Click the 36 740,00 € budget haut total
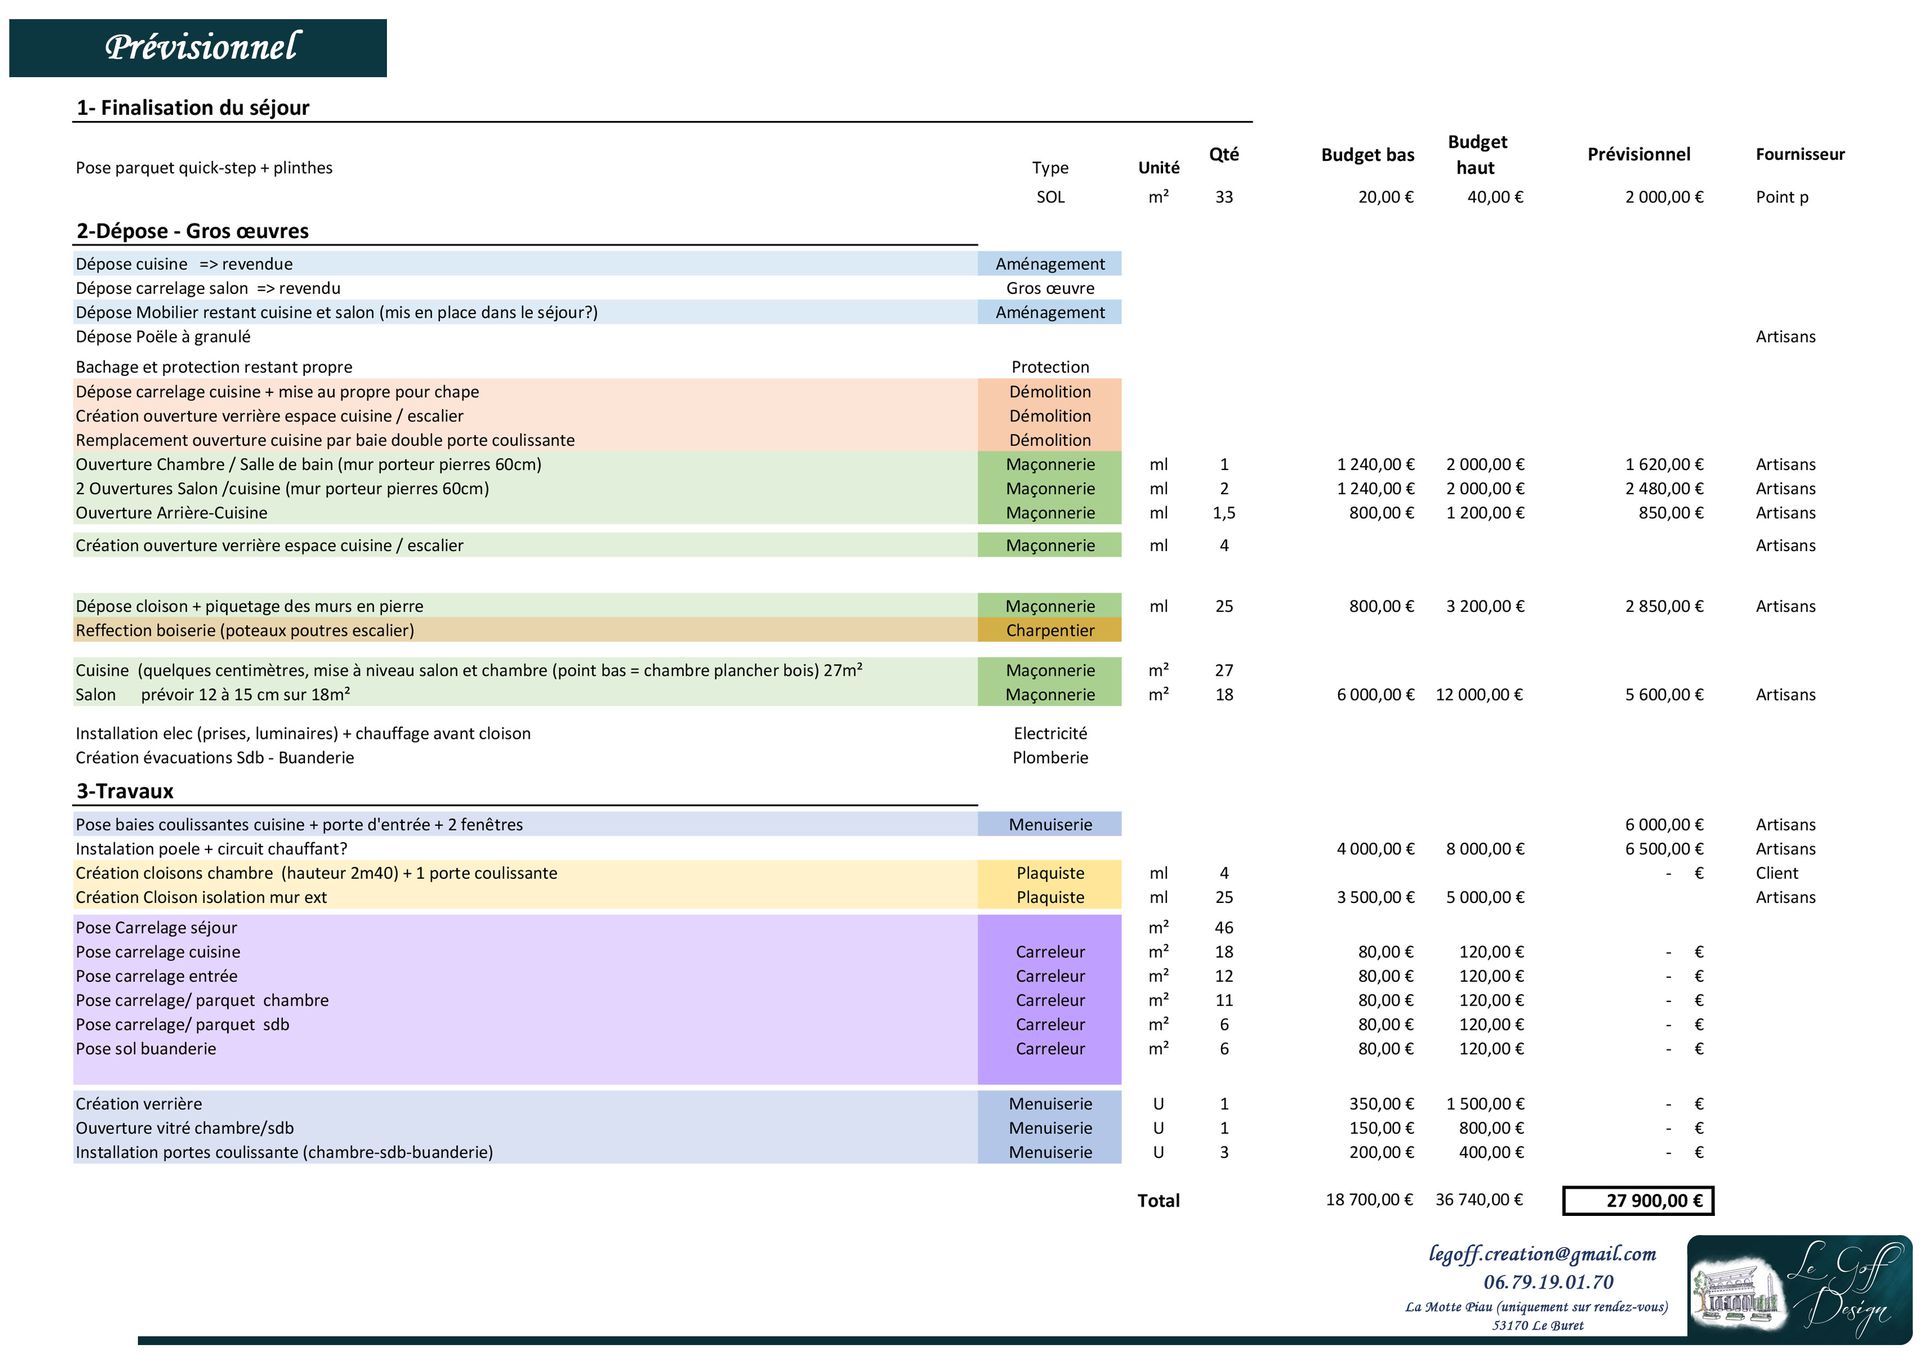This screenshot has width=1920, height=1356. (1479, 1199)
